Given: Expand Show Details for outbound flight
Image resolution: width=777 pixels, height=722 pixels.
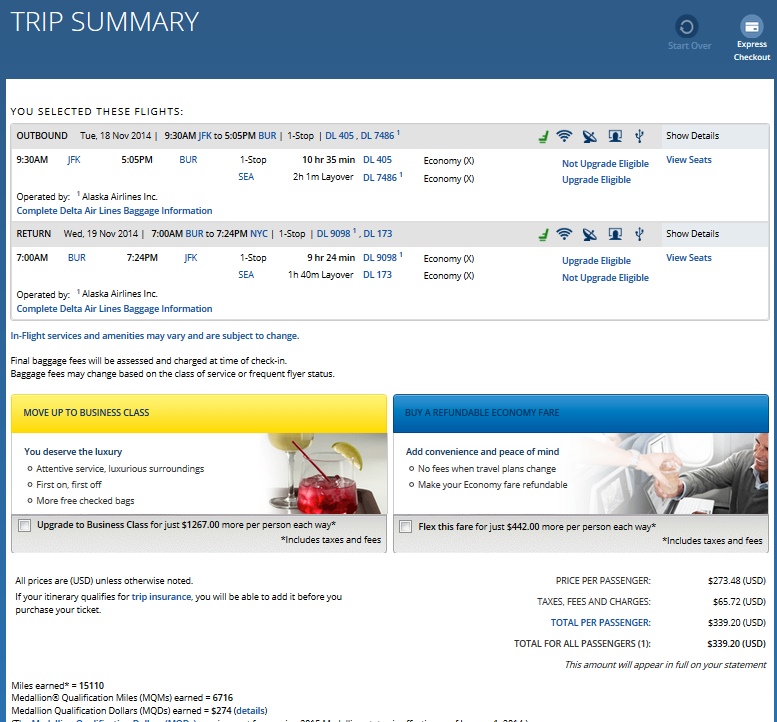Looking at the screenshot, I should (x=692, y=136).
